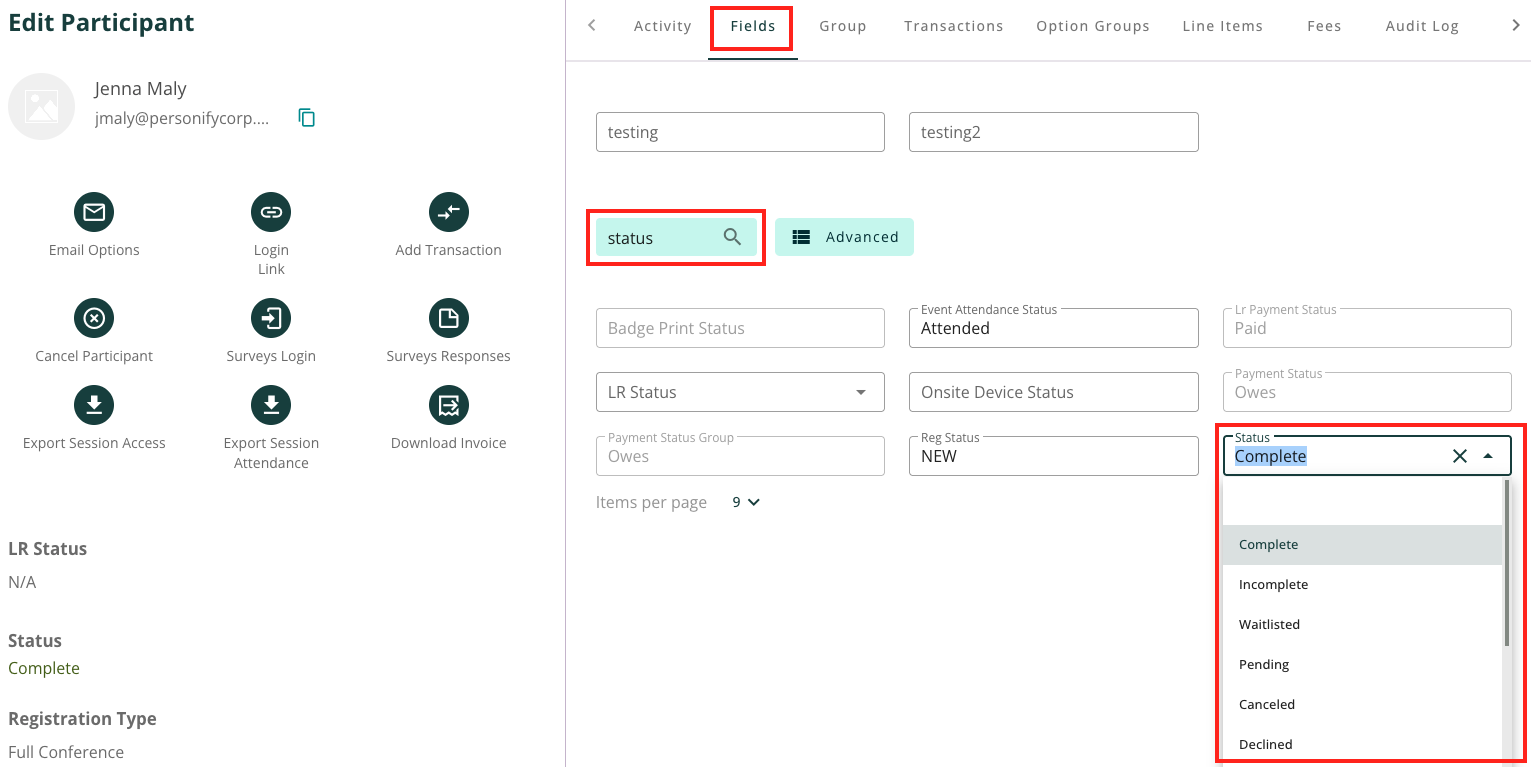Click the Event Attendance Status field
Image resolution: width=1531 pixels, height=767 pixels.
[1053, 328]
